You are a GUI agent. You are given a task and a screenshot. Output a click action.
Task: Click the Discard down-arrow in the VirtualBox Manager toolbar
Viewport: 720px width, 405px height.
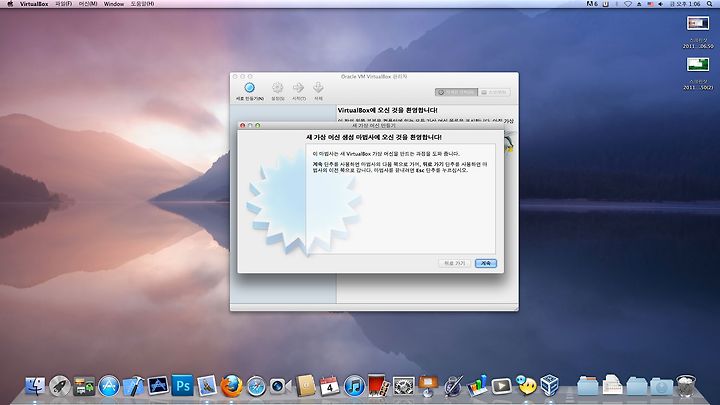pos(318,88)
